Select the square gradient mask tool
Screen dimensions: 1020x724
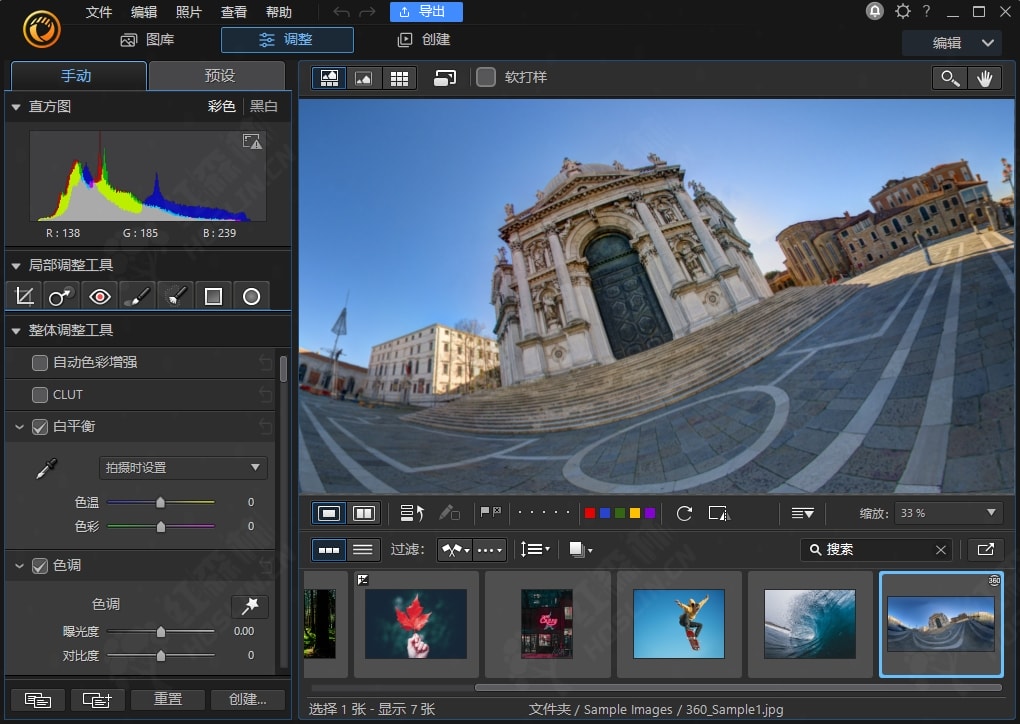pyautogui.click(x=213, y=296)
